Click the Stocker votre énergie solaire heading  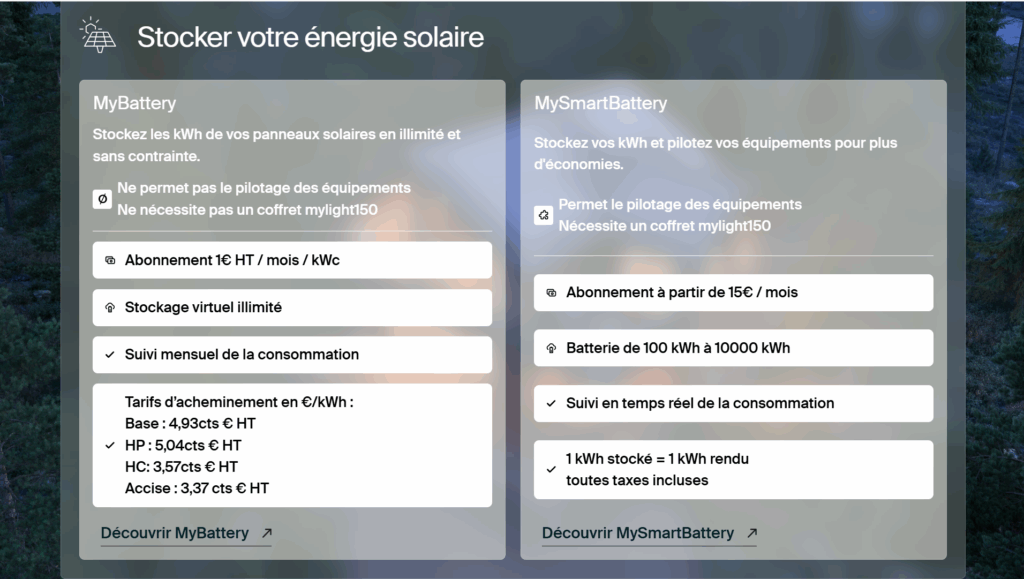[310, 37]
